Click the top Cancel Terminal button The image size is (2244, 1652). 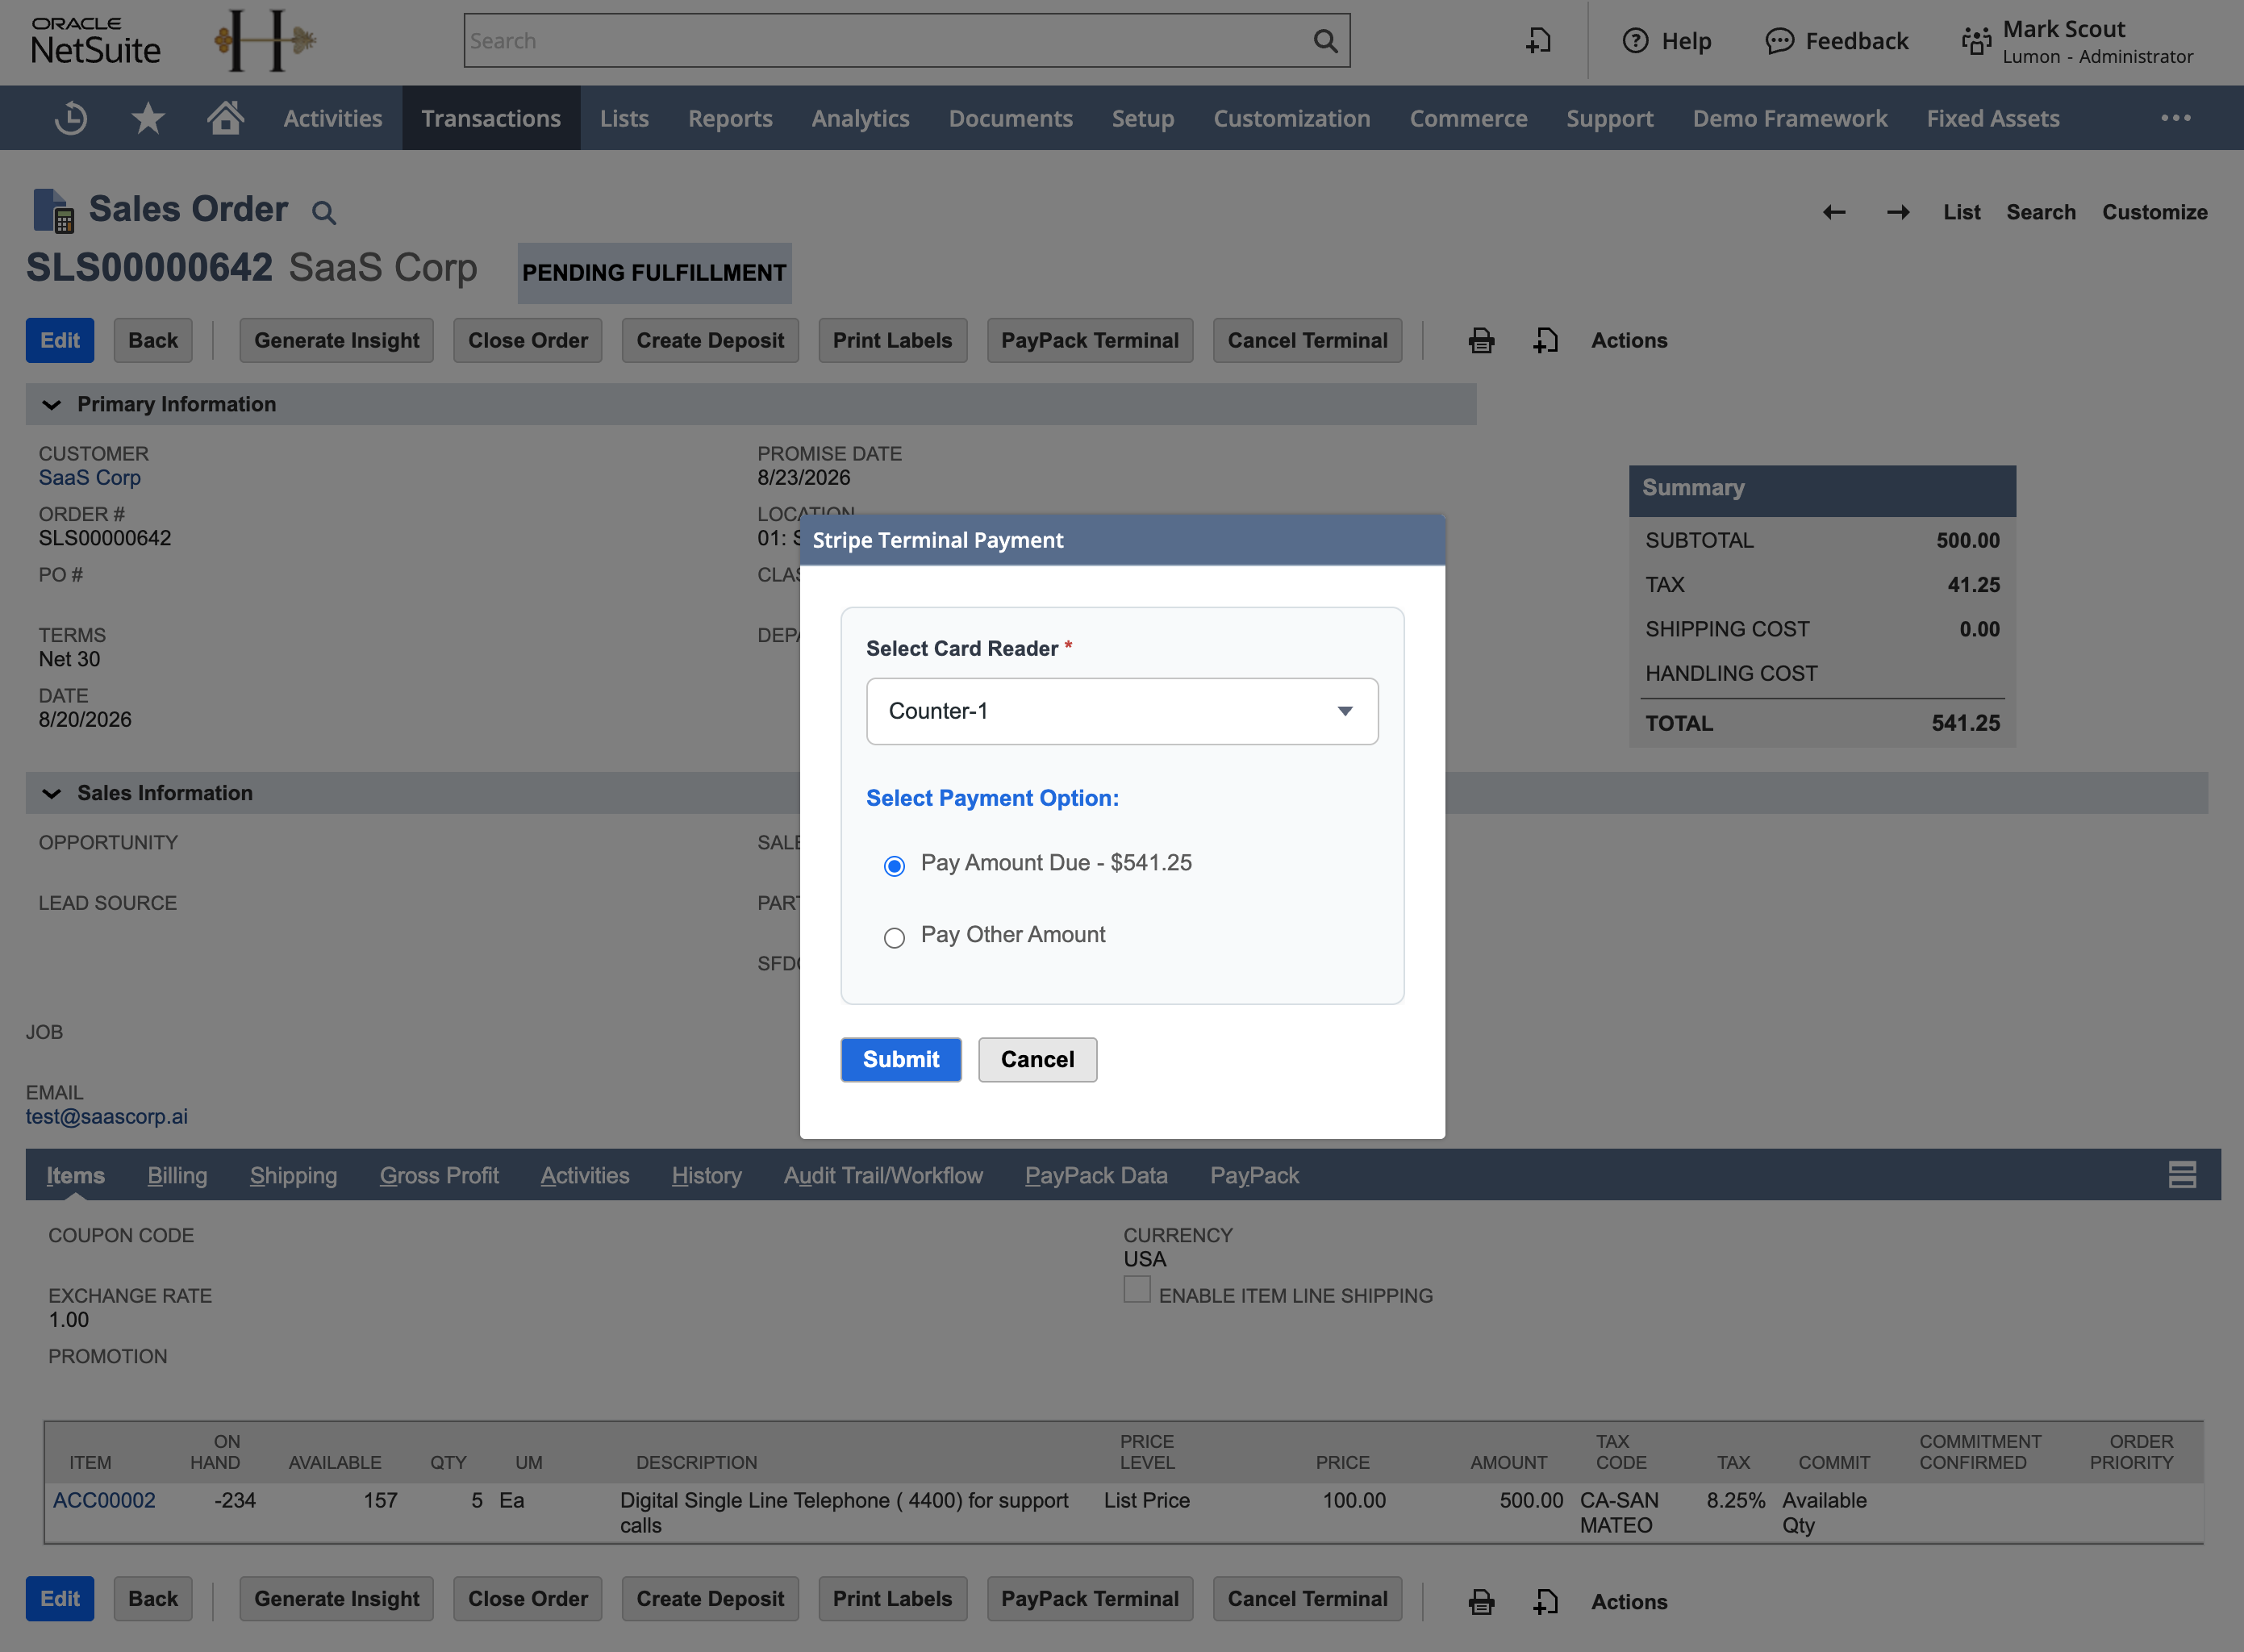[x=1308, y=341]
